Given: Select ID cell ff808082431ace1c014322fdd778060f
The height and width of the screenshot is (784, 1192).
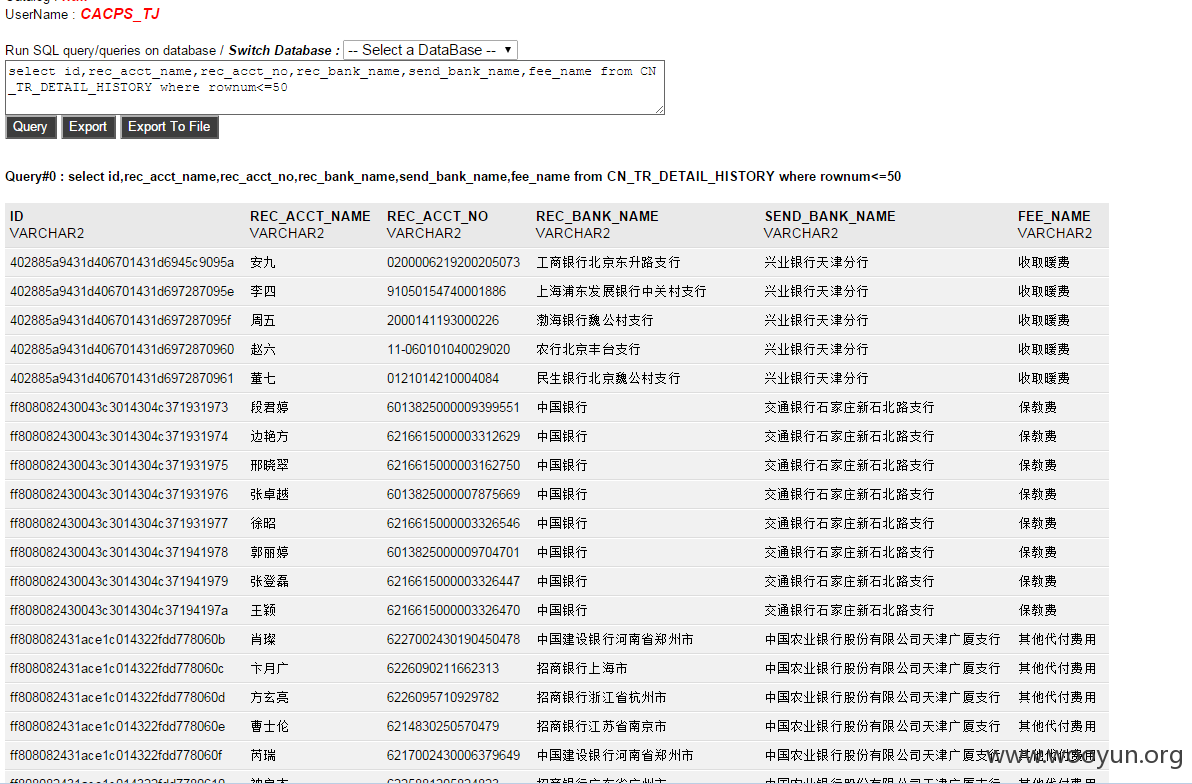Looking at the screenshot, I should click(116, 754).
